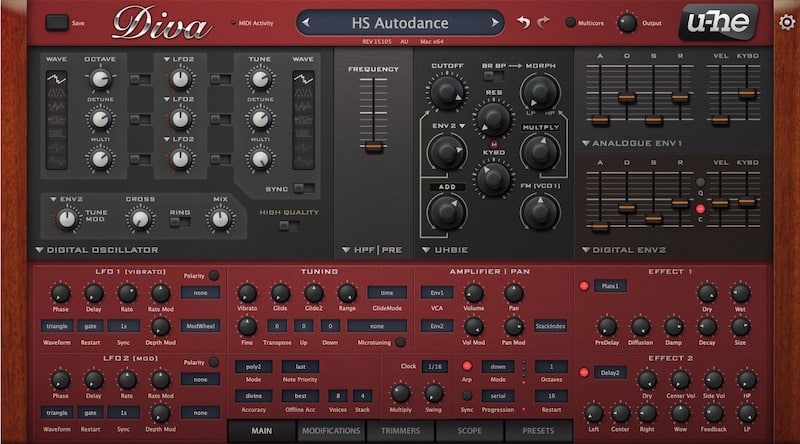Go to the previous preset with left arrow
Screen dimensions: 800x444
click(x=306, y=22)
